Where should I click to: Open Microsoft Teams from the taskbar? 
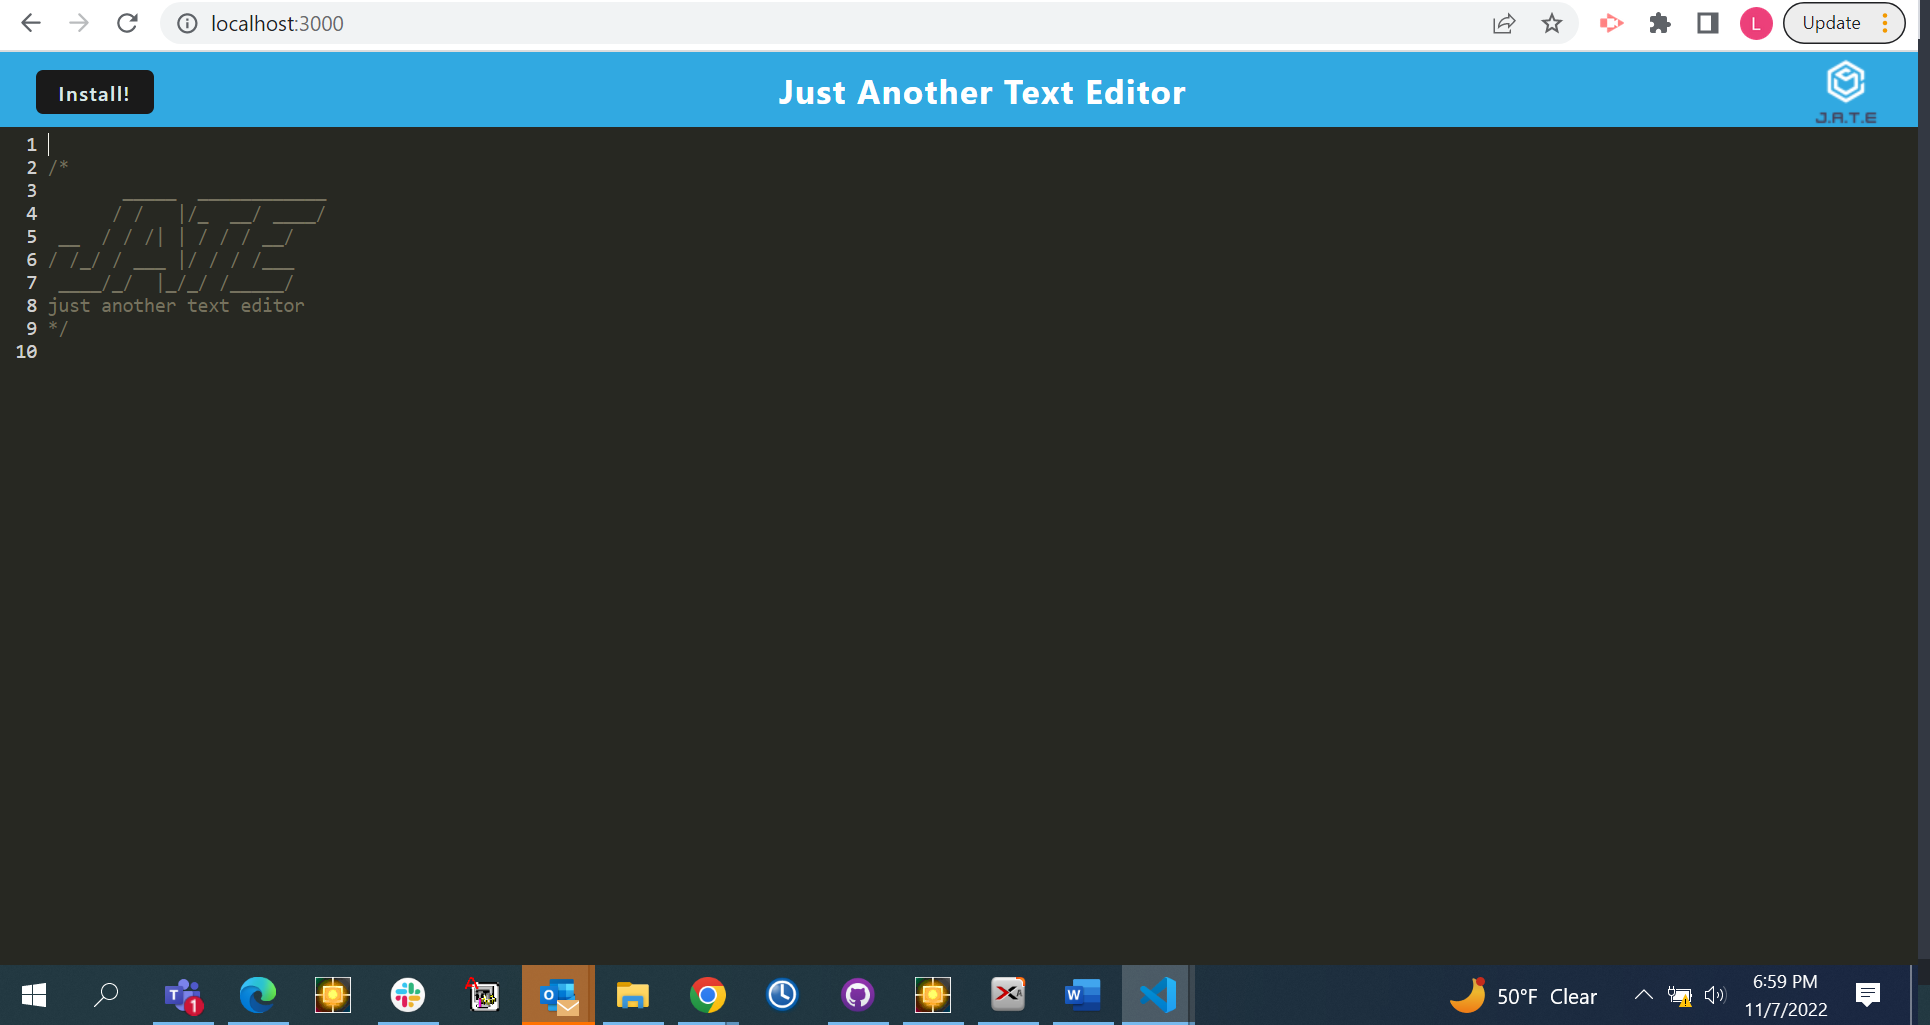(183, 995)
